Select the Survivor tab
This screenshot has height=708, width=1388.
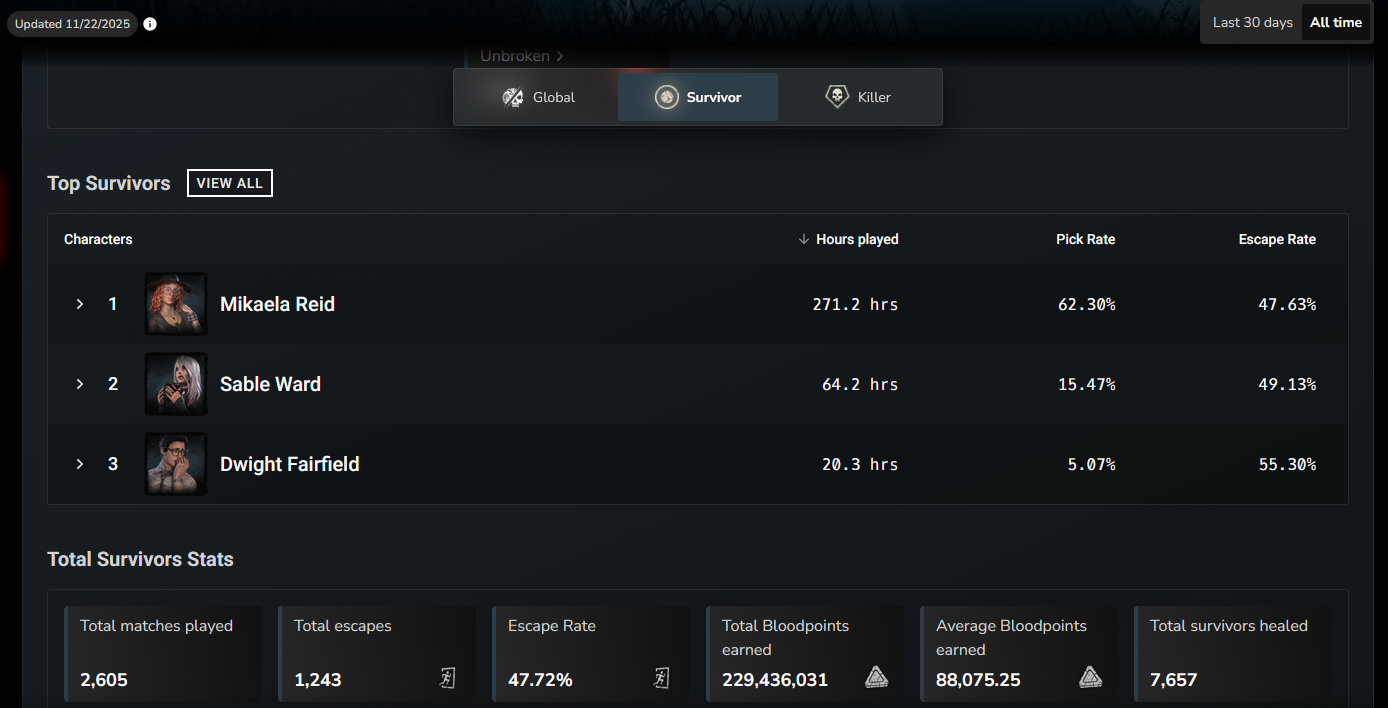pos(698,97)
